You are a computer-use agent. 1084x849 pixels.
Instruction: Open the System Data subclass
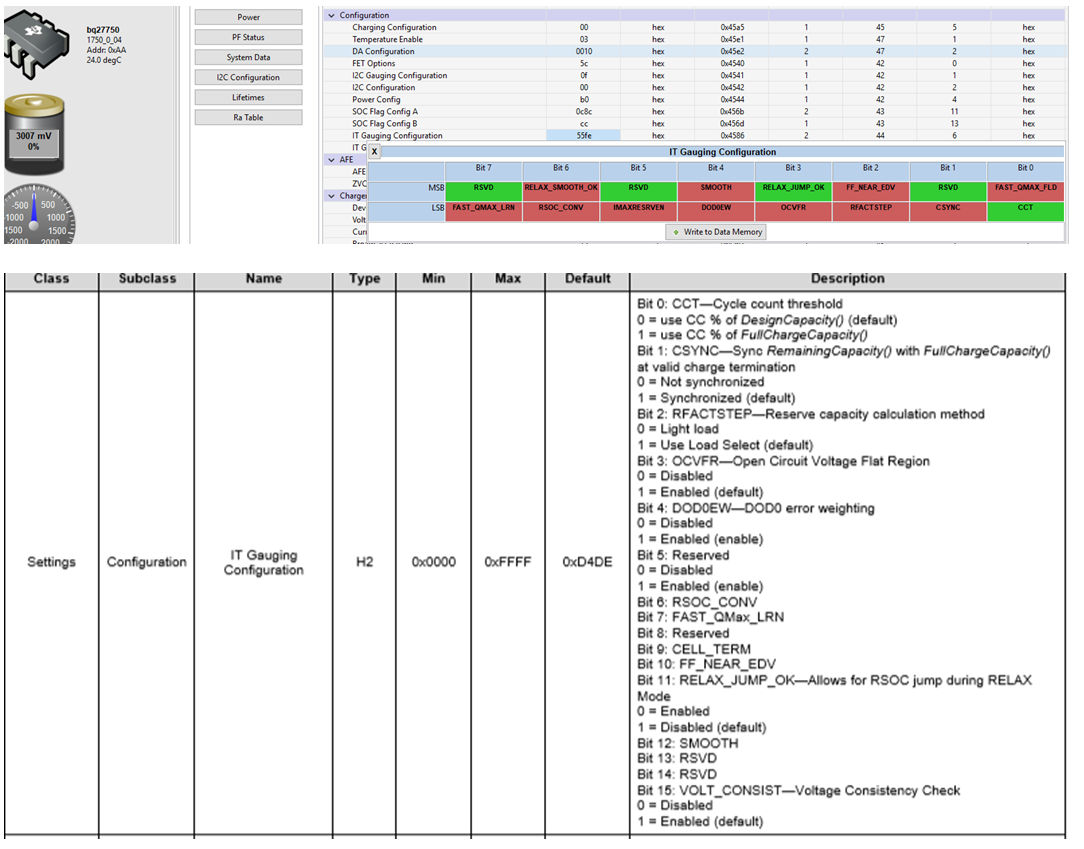[248, 57]
